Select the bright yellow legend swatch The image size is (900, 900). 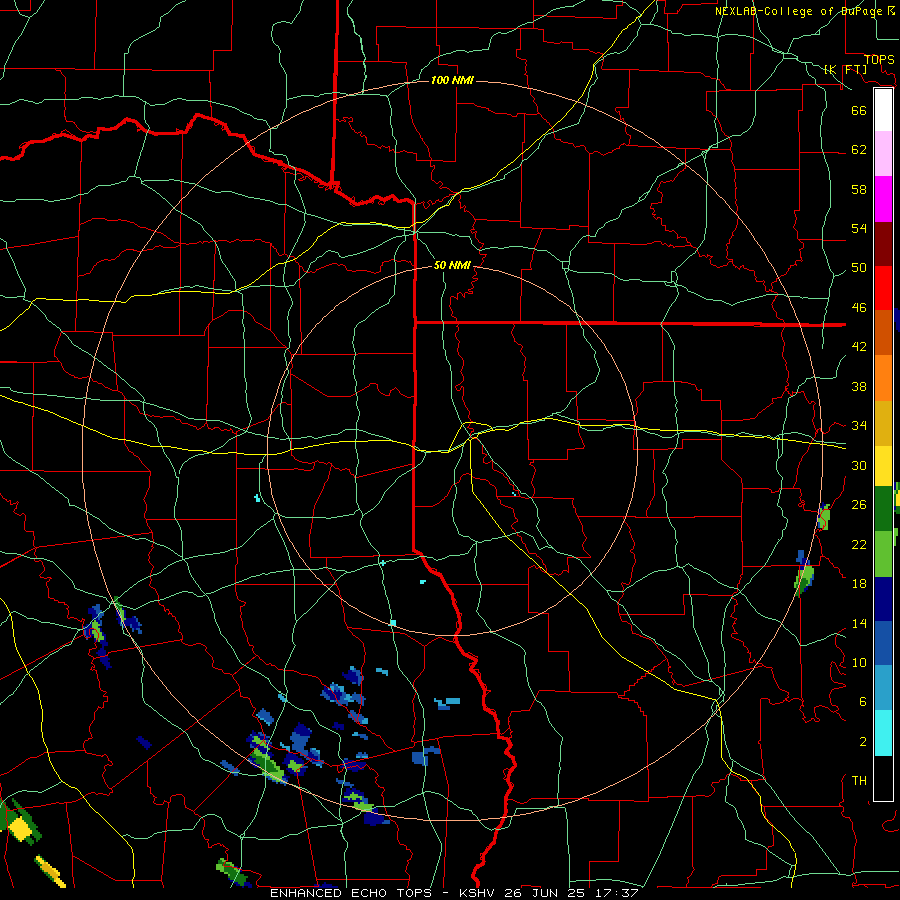883,466
